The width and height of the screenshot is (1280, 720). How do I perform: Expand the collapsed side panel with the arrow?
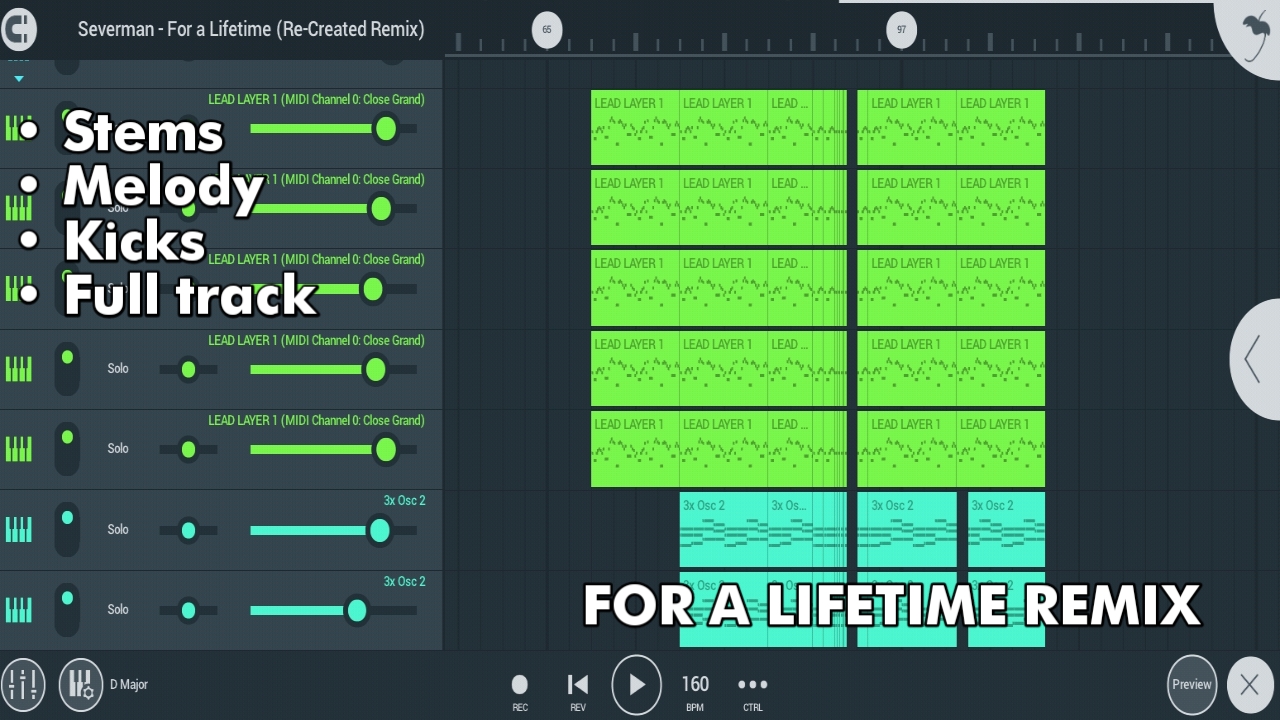coord(1254,359)
